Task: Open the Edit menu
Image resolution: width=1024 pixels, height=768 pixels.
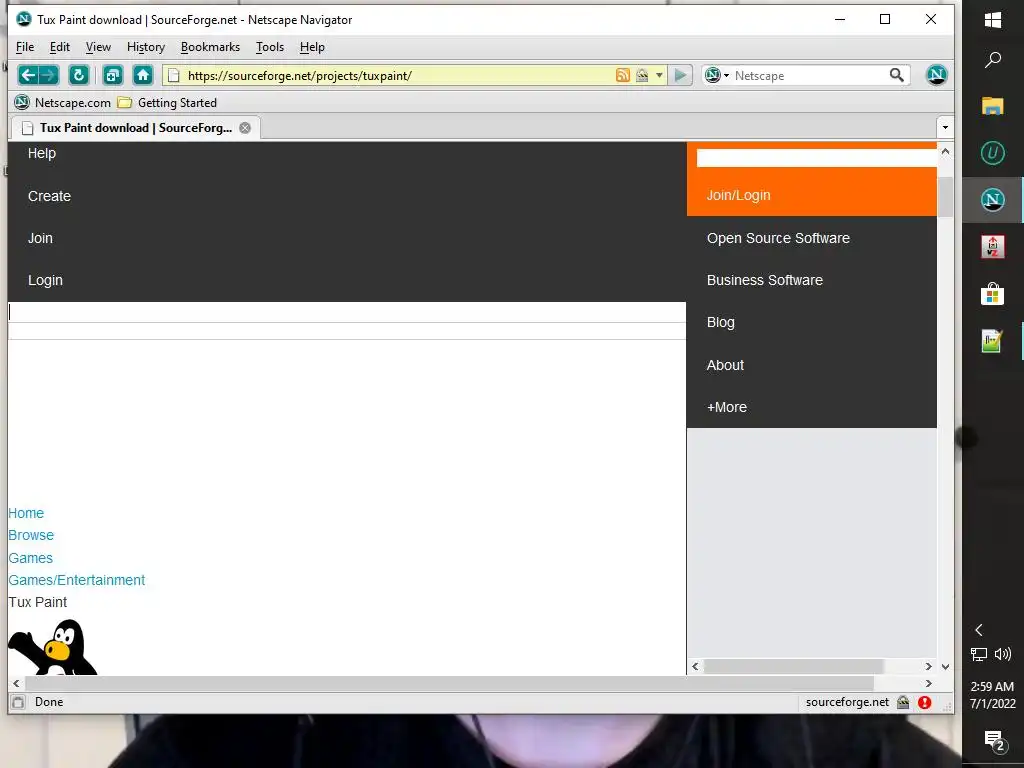Action: pos(59,47)
